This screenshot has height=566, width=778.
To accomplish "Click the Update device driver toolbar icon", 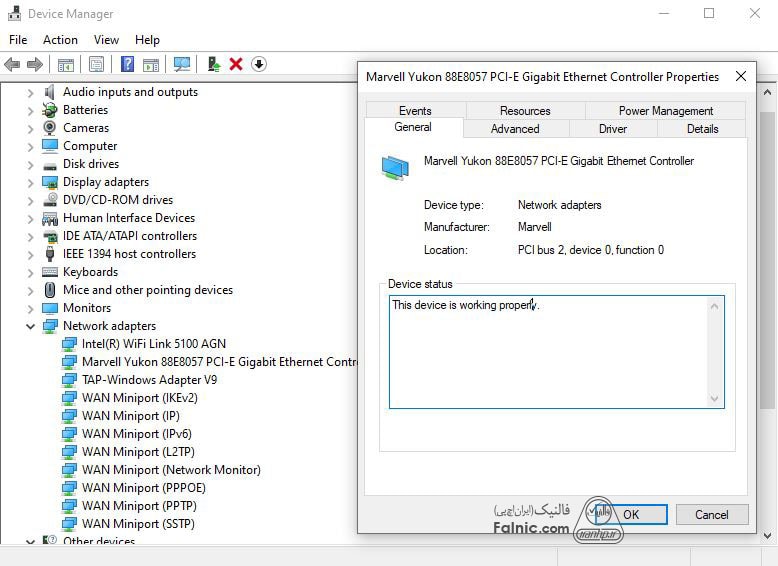I will [213, 64].
